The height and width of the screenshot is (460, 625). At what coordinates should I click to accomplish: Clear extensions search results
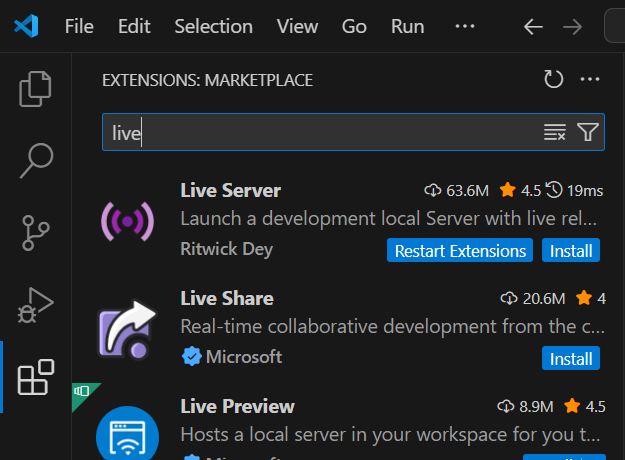pos(554,132)
